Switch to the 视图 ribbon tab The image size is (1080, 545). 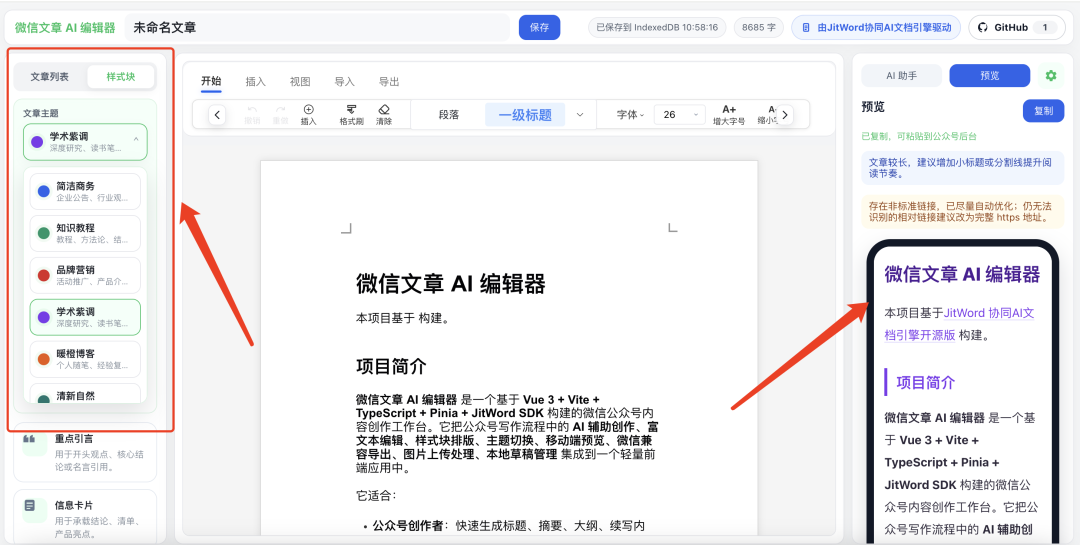300,81
